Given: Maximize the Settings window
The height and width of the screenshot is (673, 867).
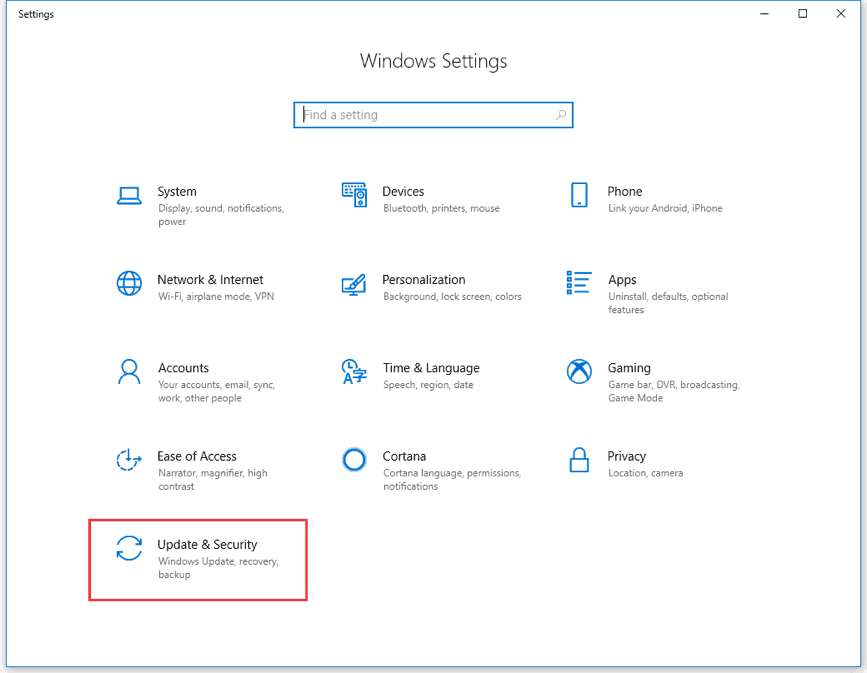Looking at the screenshot, I should (802, 14).
